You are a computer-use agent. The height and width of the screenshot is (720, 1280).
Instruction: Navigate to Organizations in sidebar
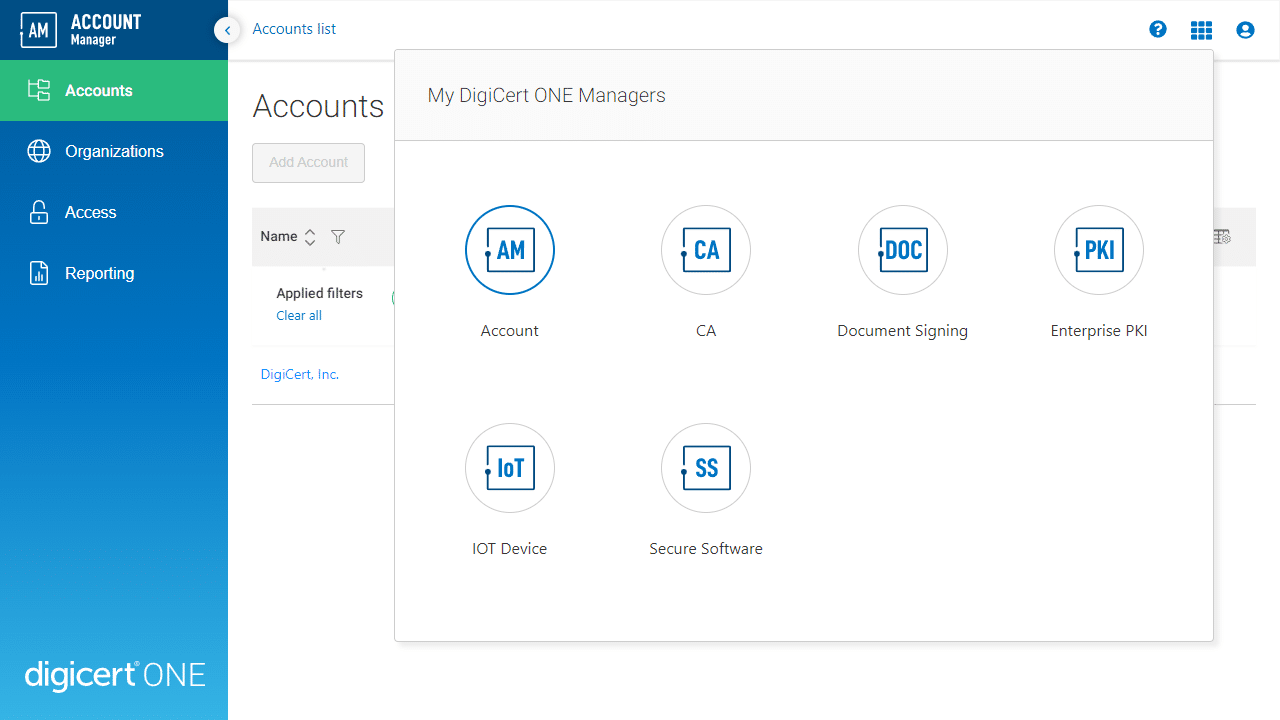pyautogui.click(x=114, y=151)
